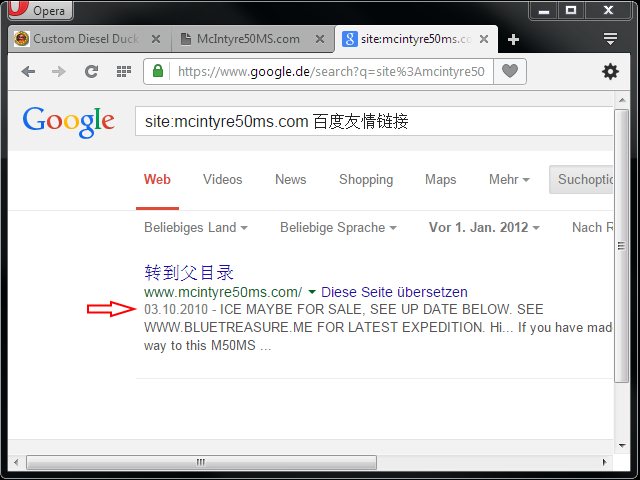Click the horizontal scrollbar left arrow
Image resolution: width=640 pixels, height=480 pixels.
(16, 462)
